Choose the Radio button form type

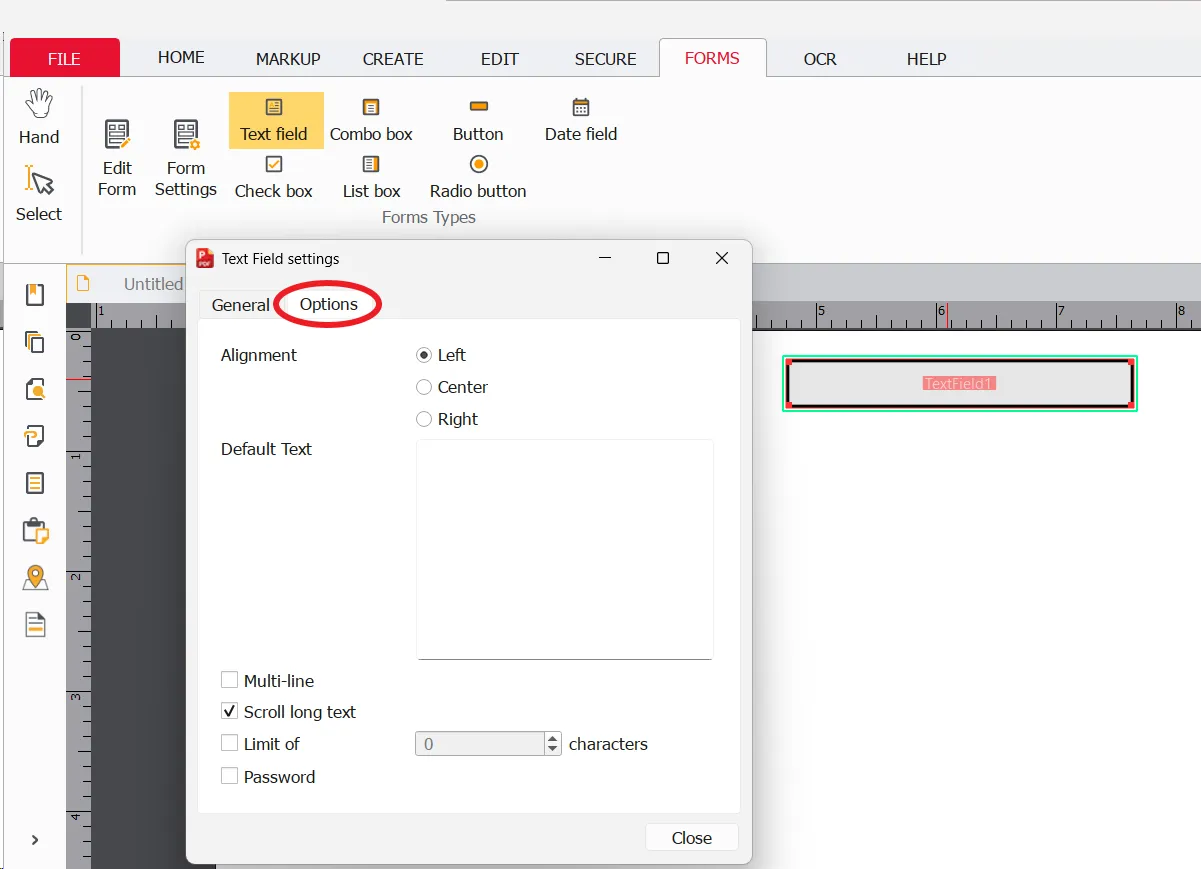coord(478,177)
